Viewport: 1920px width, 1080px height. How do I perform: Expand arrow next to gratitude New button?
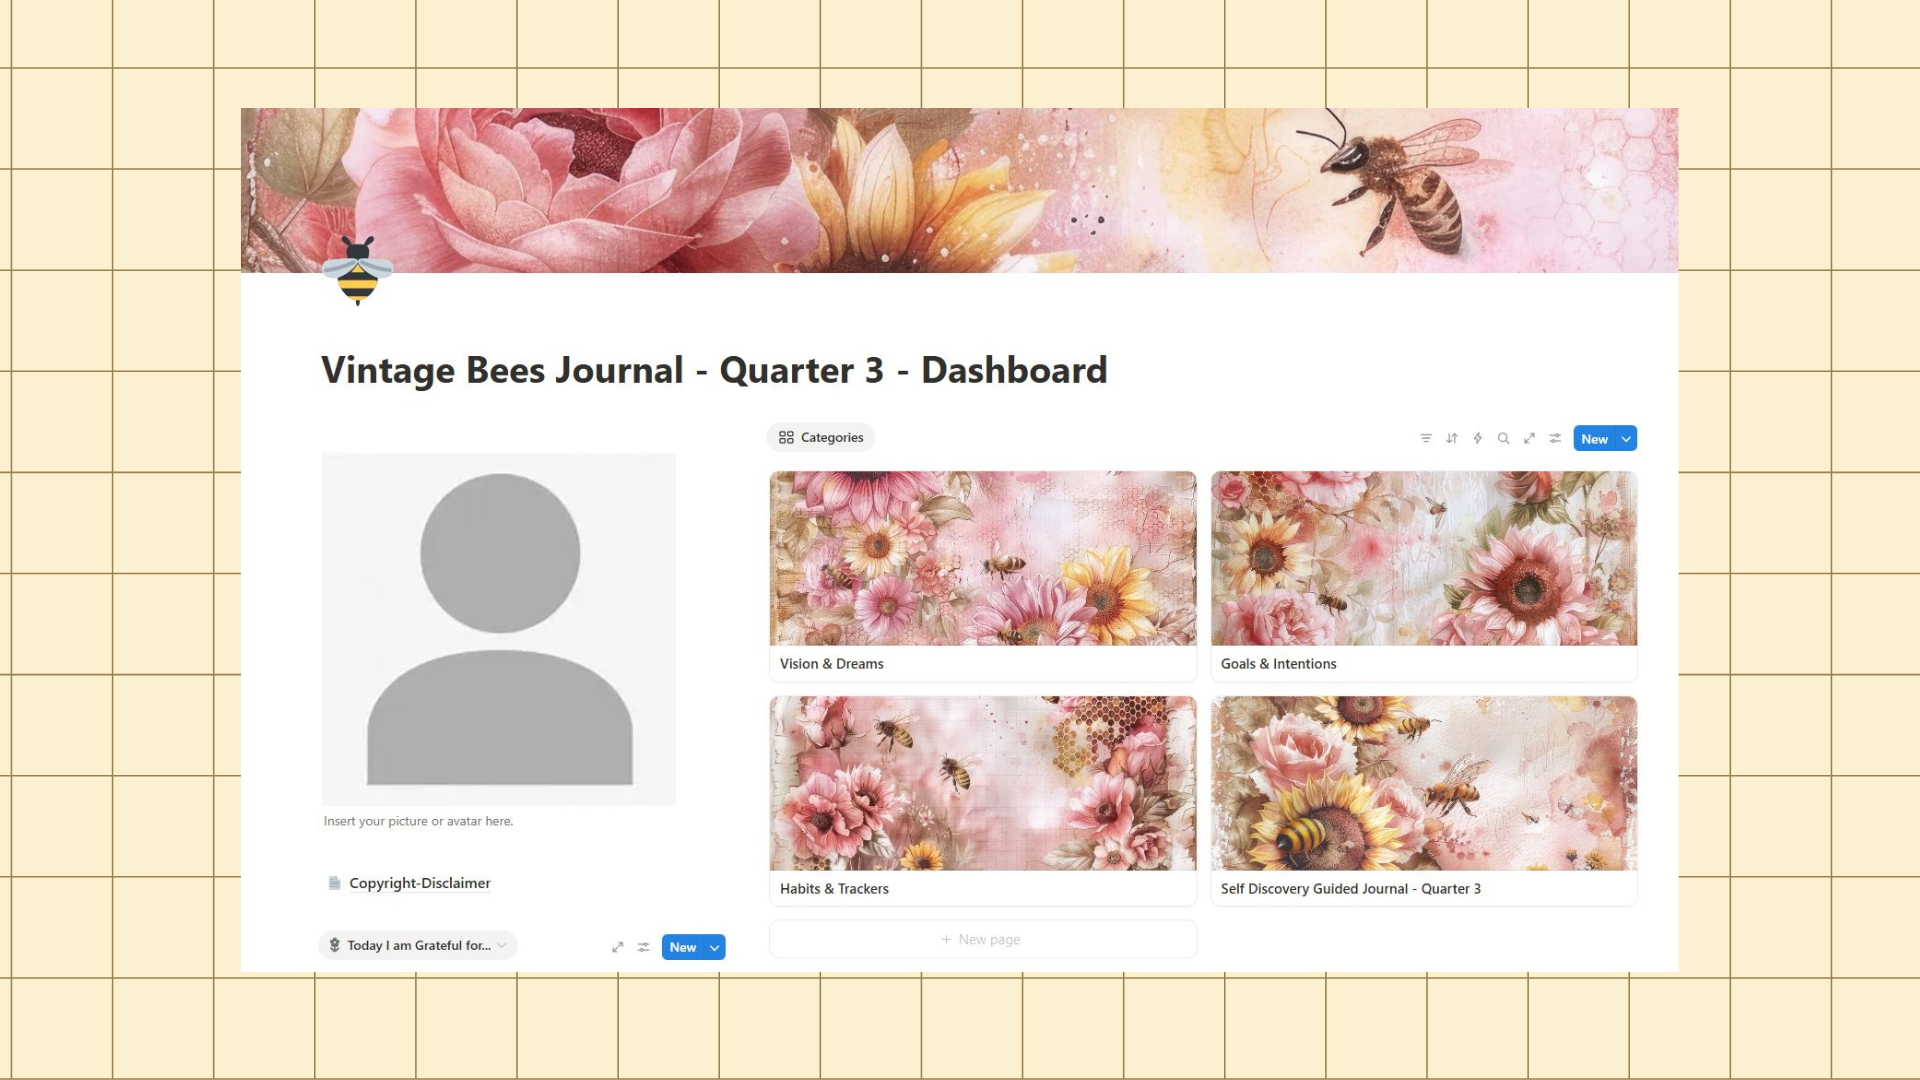coord(715,947)
